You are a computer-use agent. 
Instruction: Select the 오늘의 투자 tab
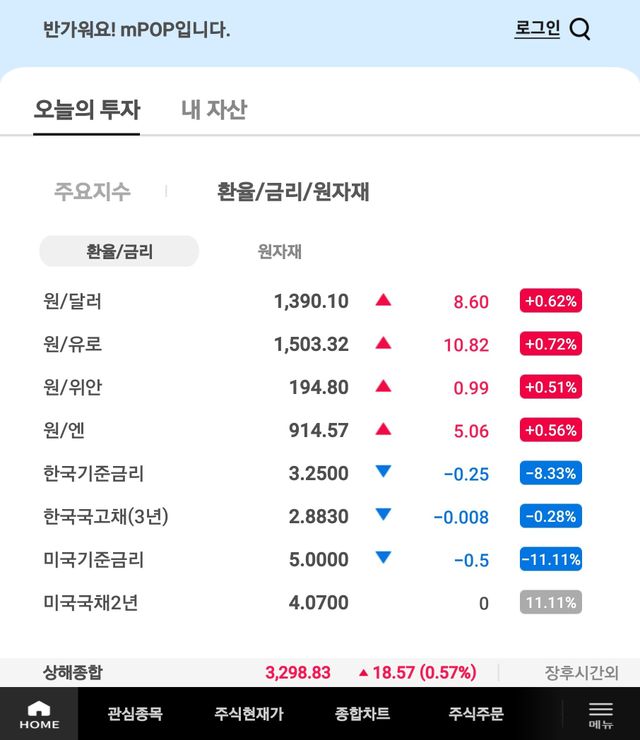86,109
